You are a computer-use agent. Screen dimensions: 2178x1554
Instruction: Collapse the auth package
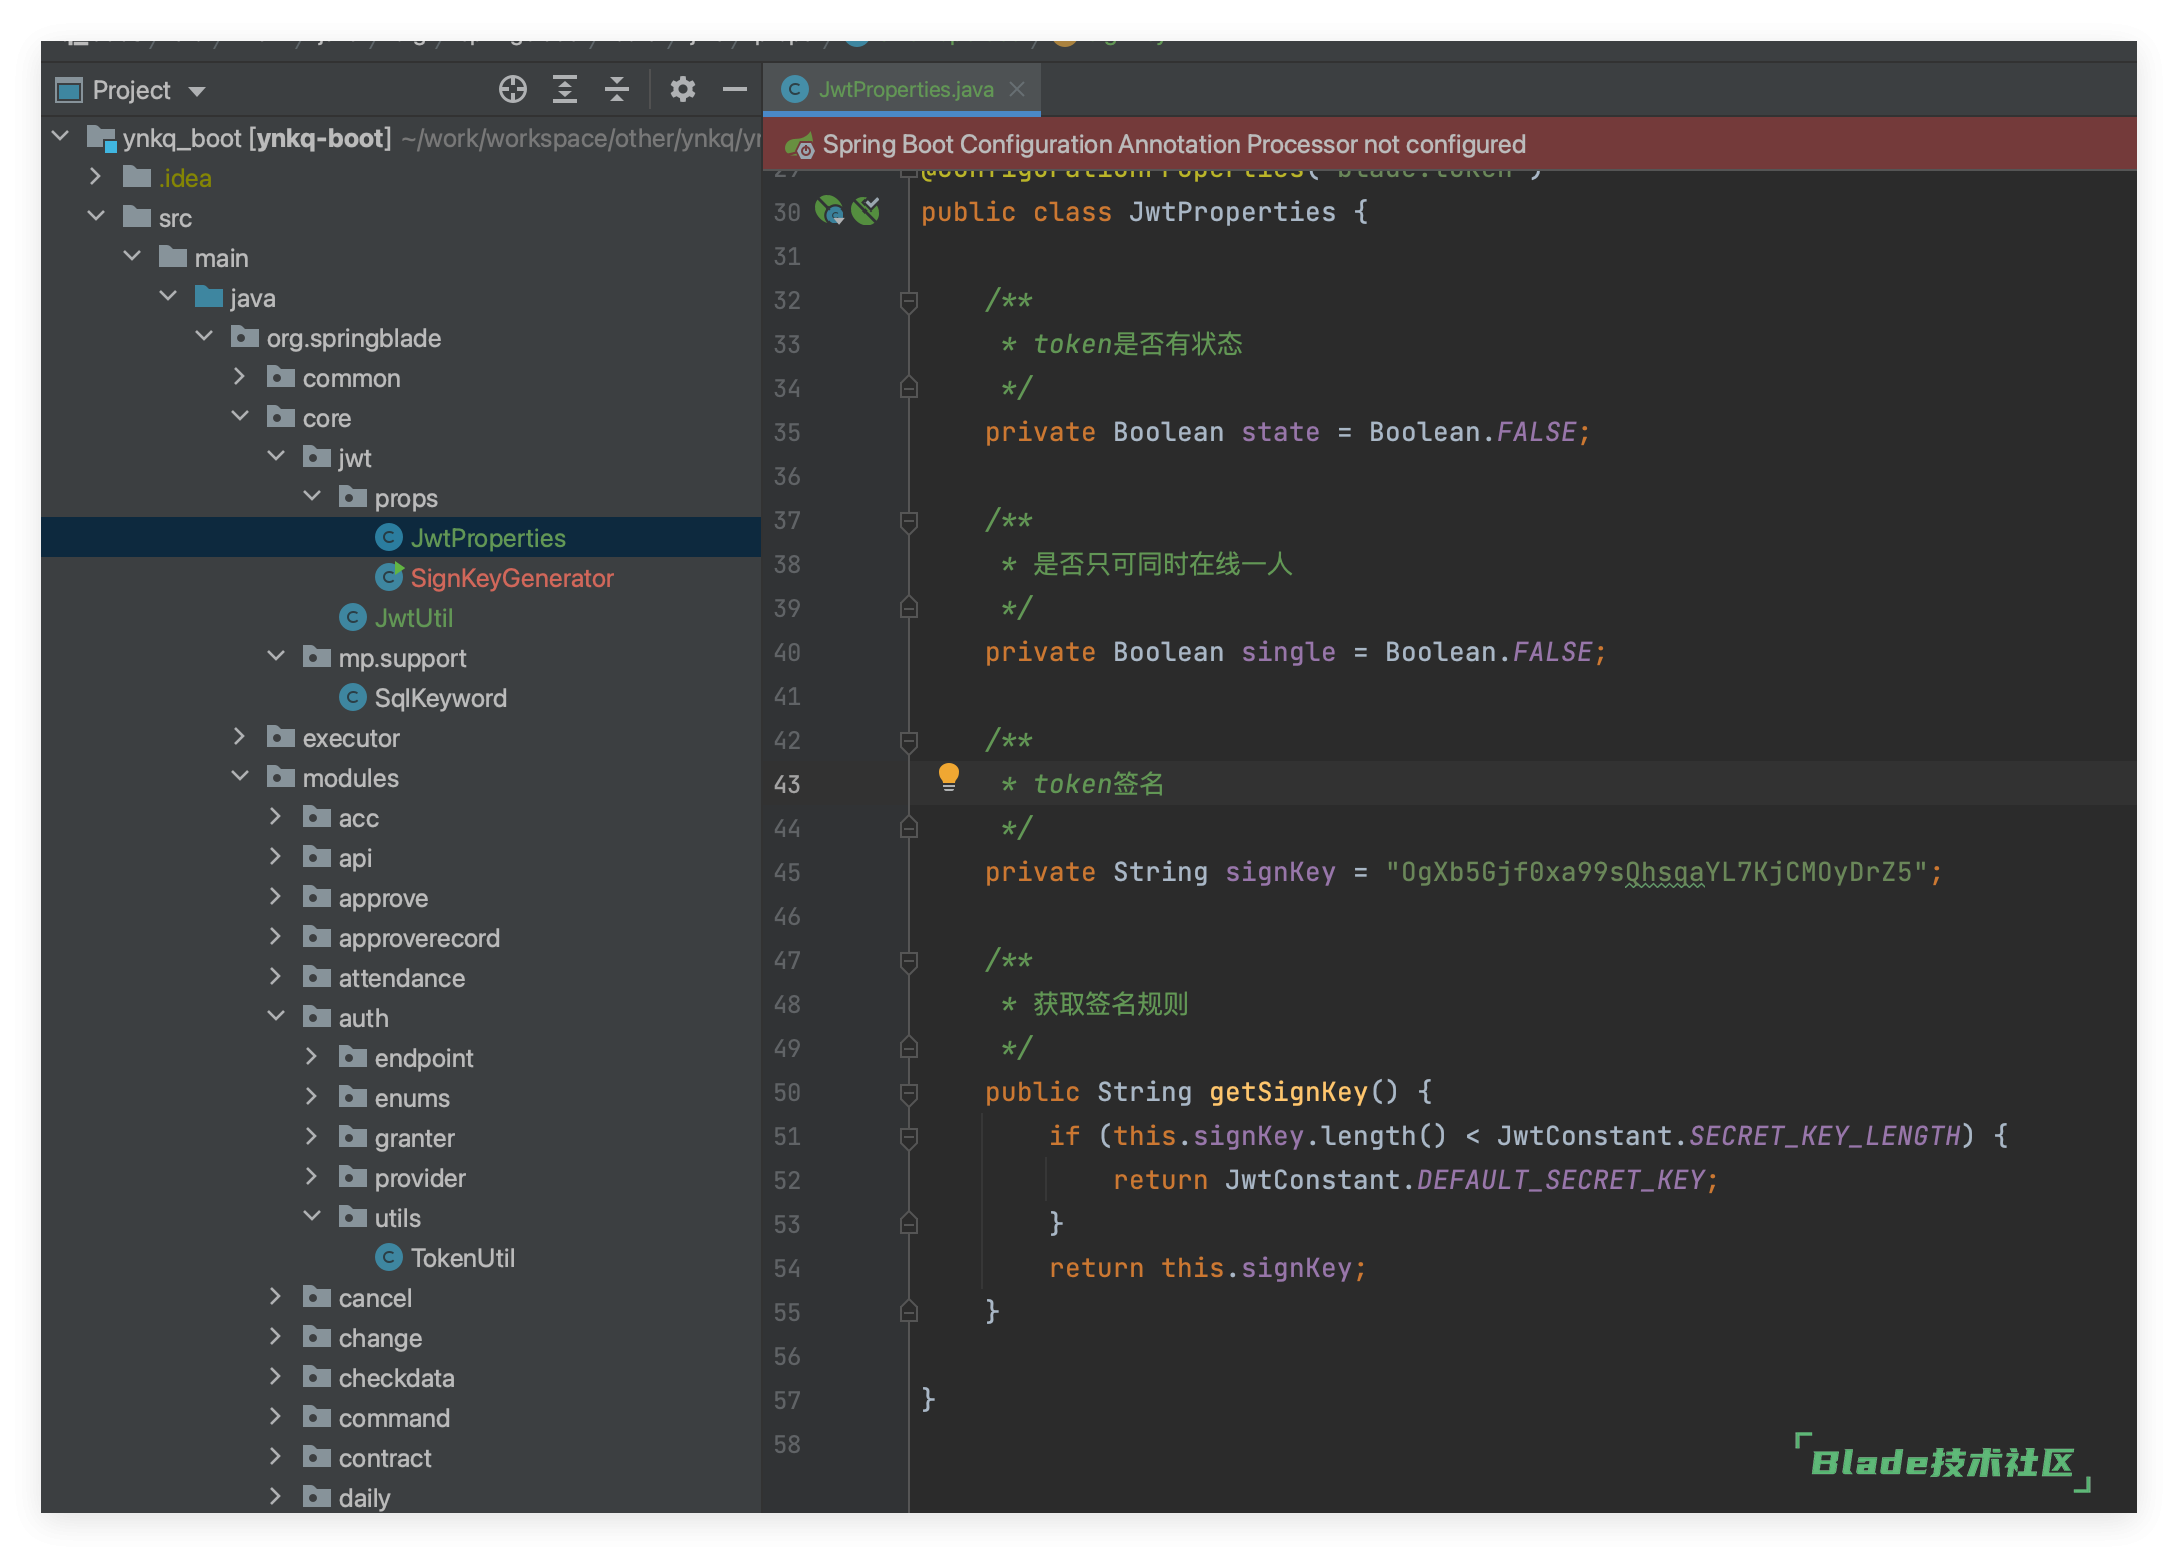[276, 1016]
